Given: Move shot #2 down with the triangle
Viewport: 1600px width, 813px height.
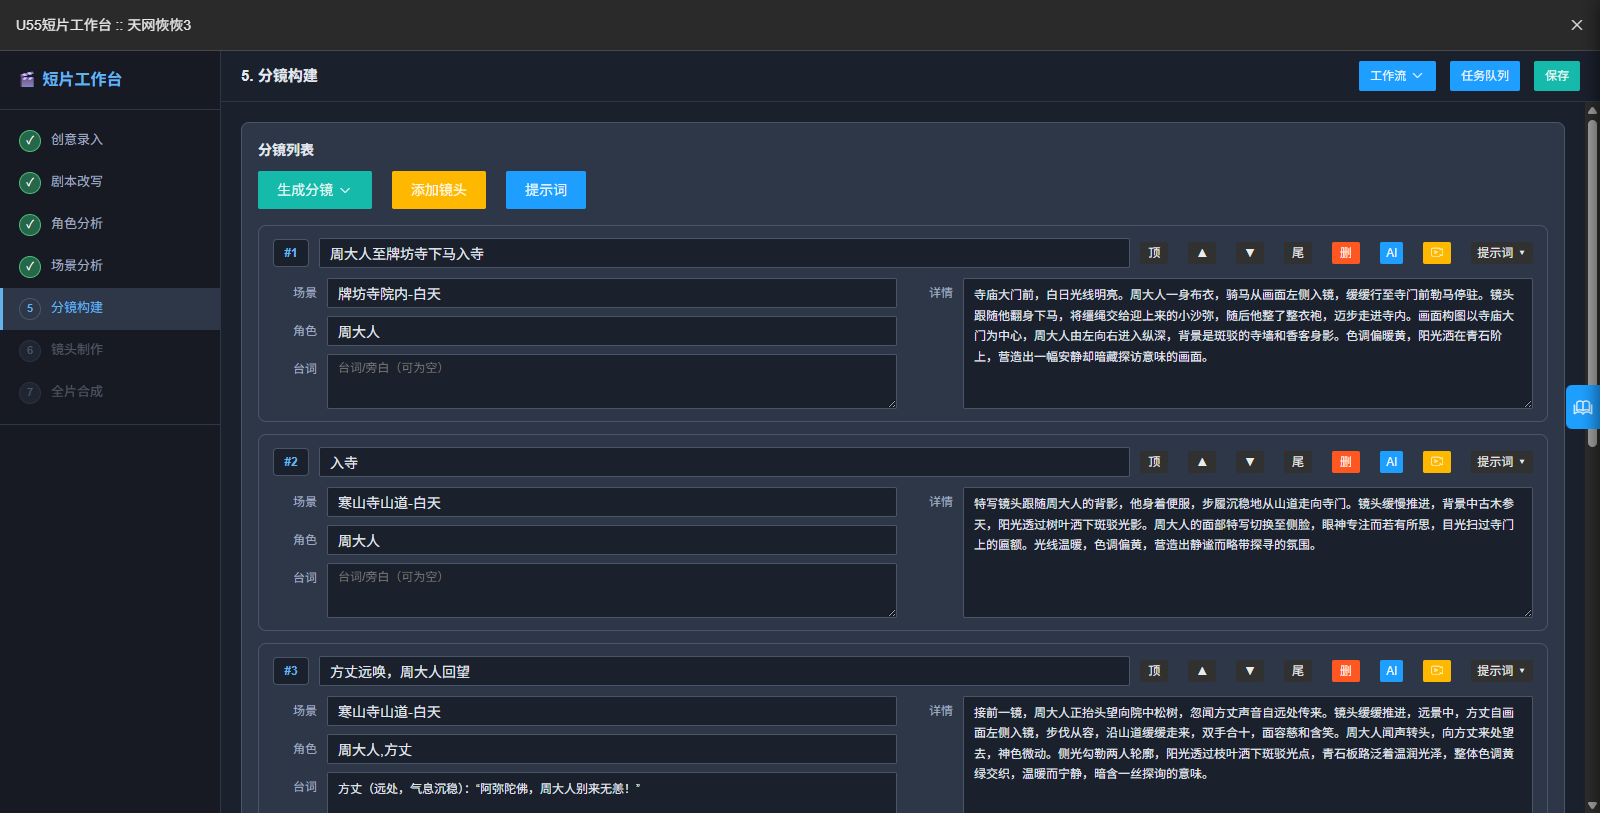Looking at the screenshot, I should point(1250,462).
